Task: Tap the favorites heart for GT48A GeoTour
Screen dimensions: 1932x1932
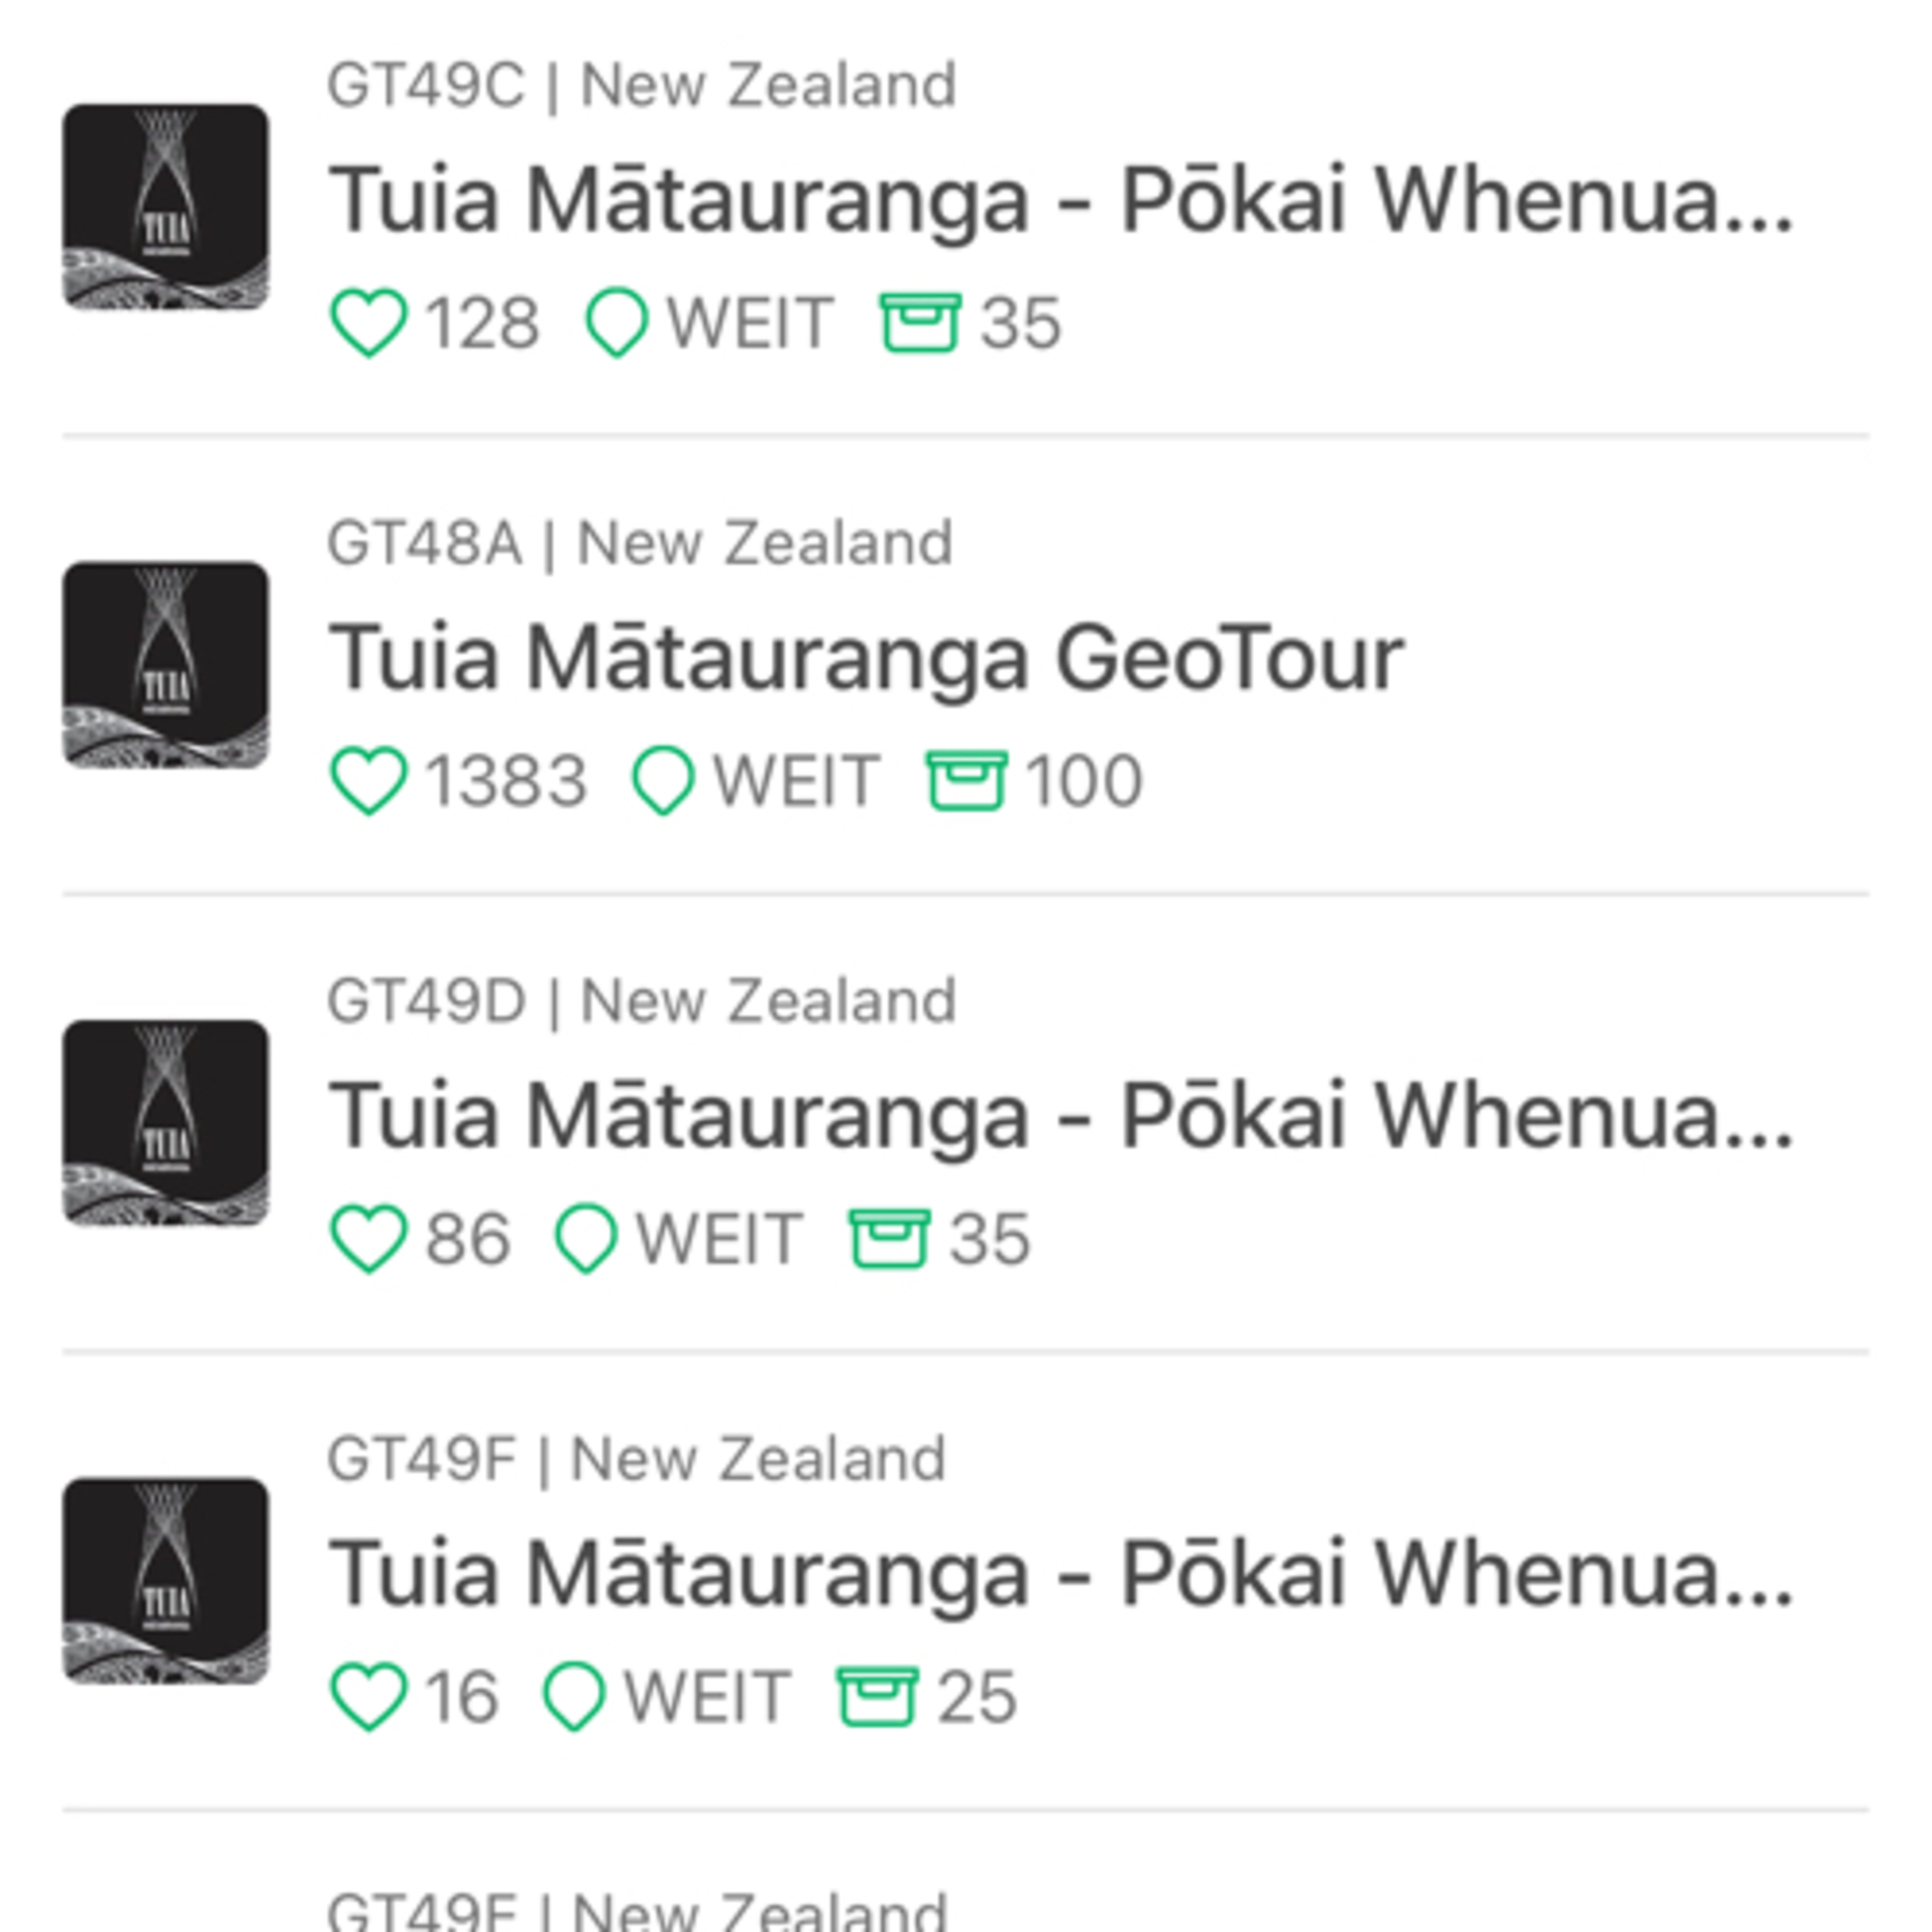Action: 368,780
